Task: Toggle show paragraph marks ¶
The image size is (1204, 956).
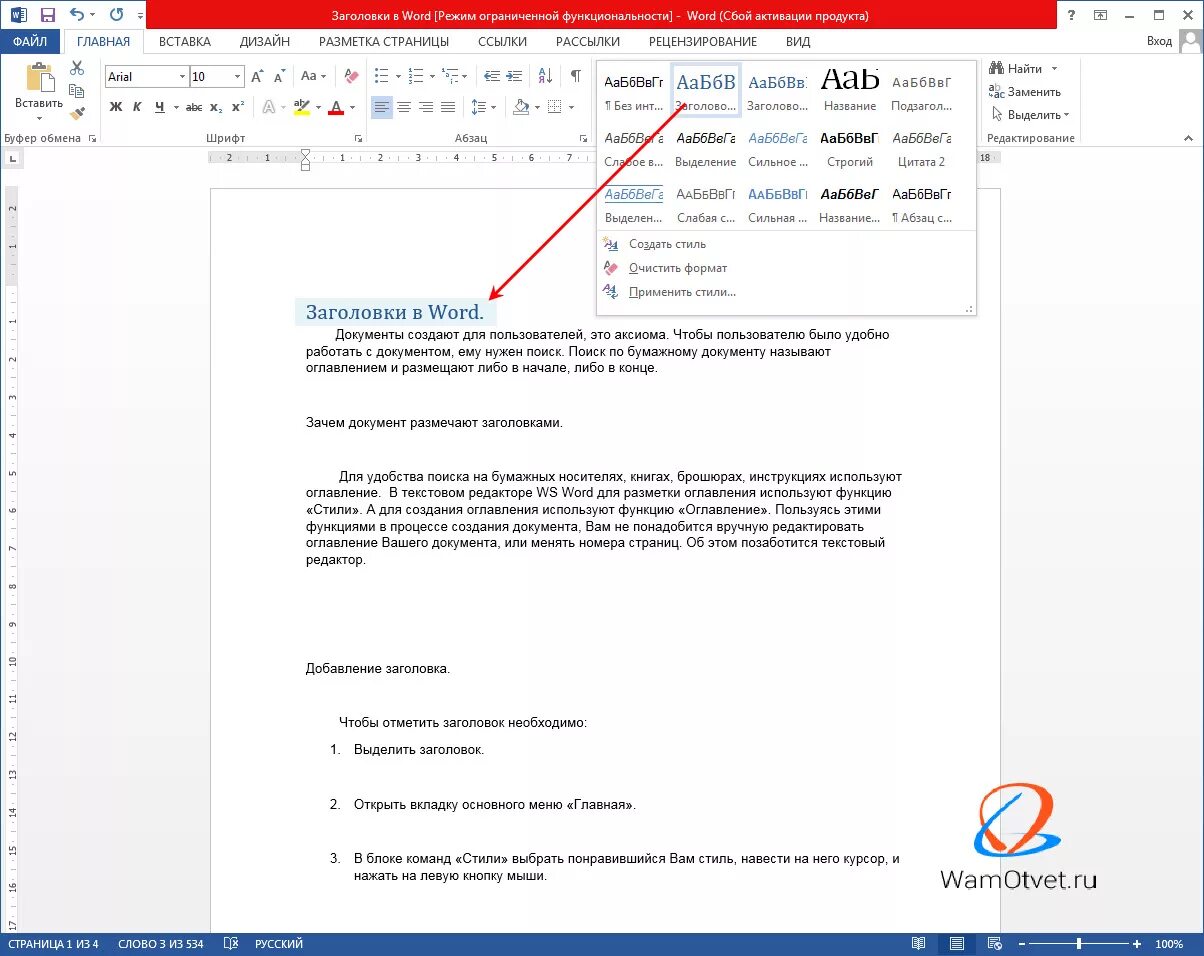Action: [576, 77]
